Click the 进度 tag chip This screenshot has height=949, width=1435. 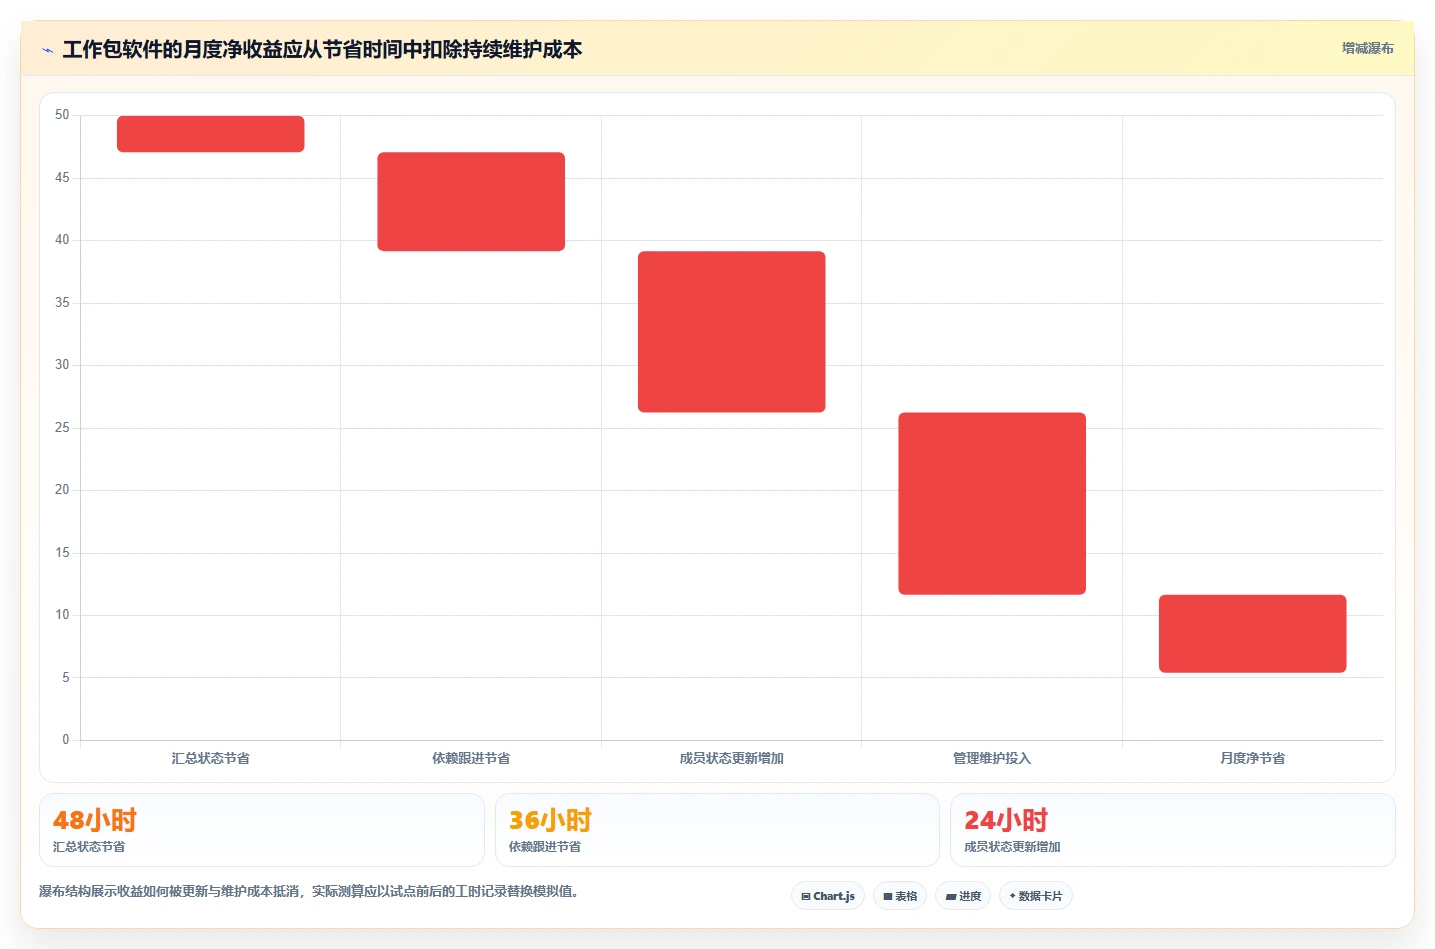coord(963,896)
